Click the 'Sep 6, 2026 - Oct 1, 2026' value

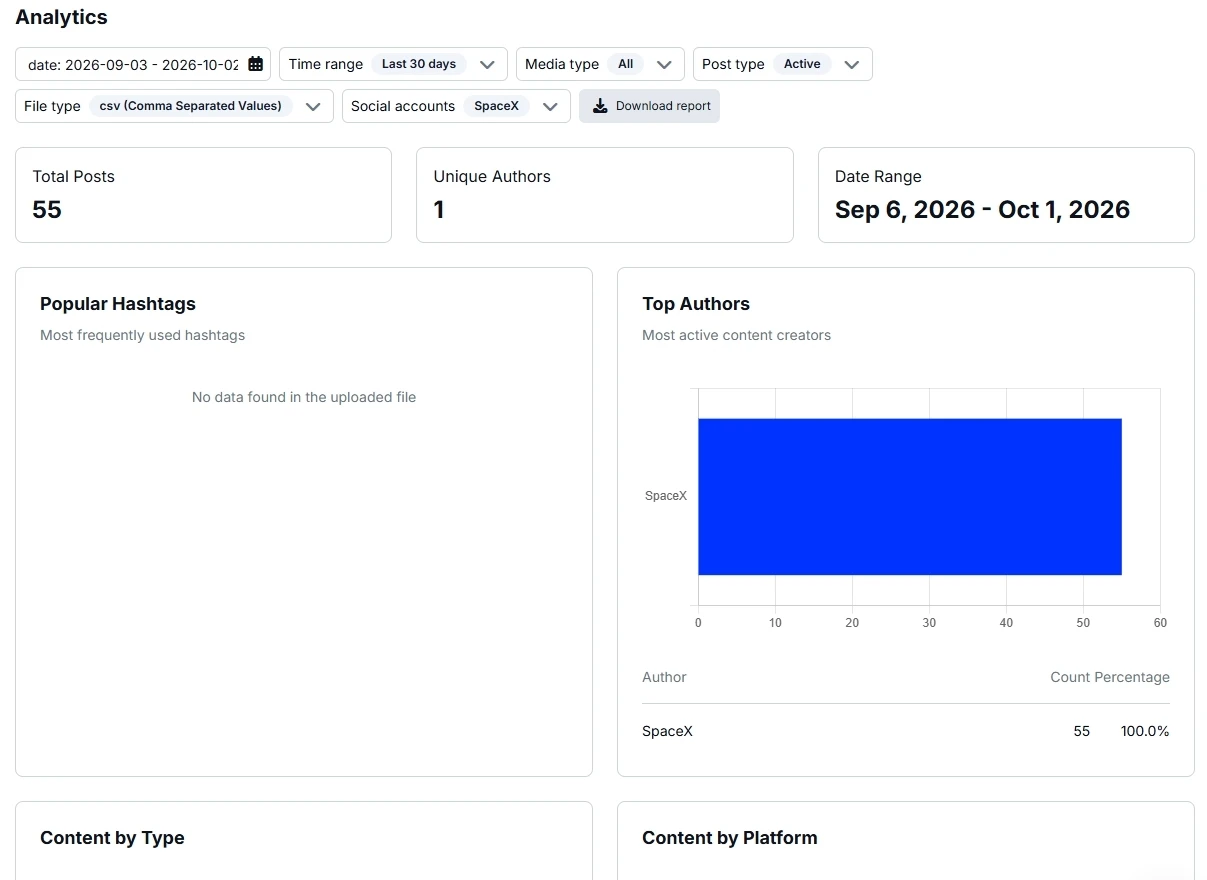[982, 210]
